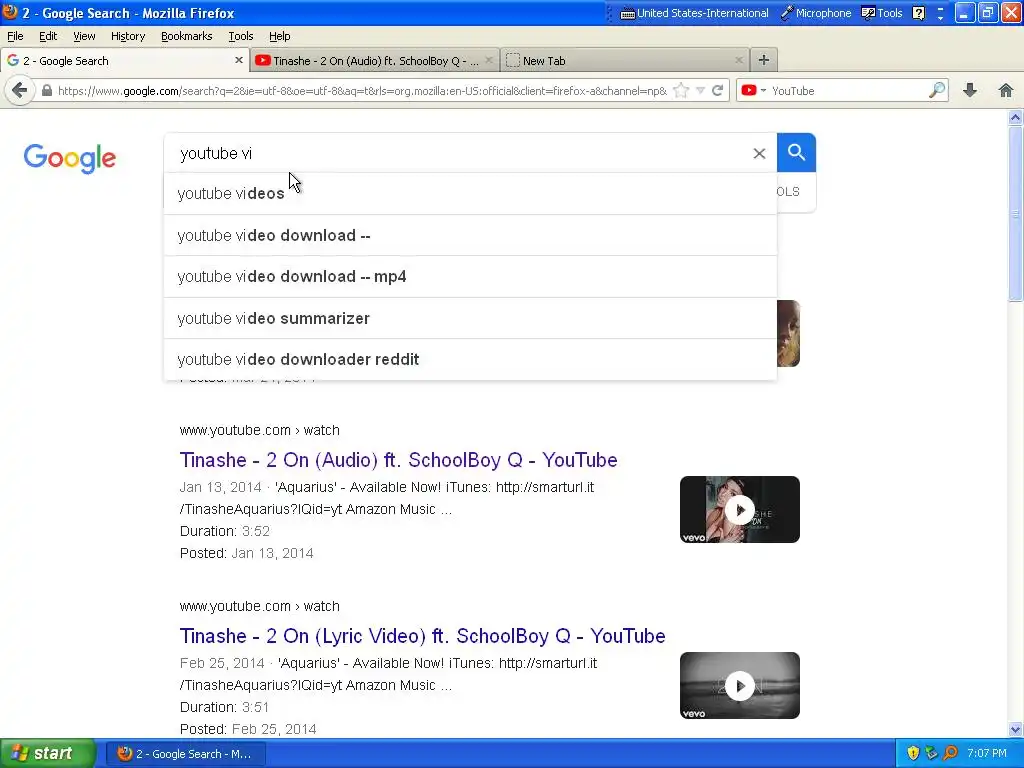Click the dashed favicon on the New Tab tab
Image resolution: width=1024 pixels, height=768 pixels.
point(513,60)
